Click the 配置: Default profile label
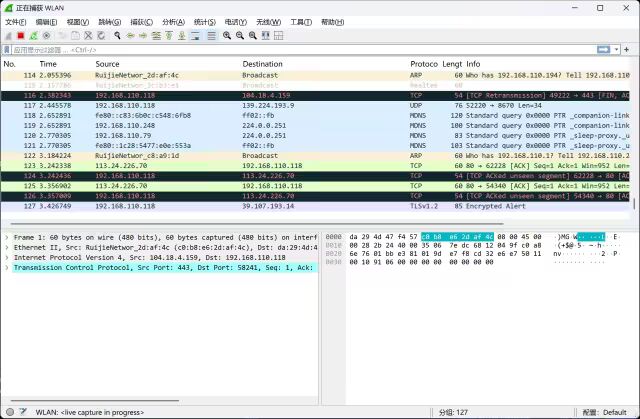Image resolution: width=640 pixels, height=419 pixels. (x=604, y=412)
